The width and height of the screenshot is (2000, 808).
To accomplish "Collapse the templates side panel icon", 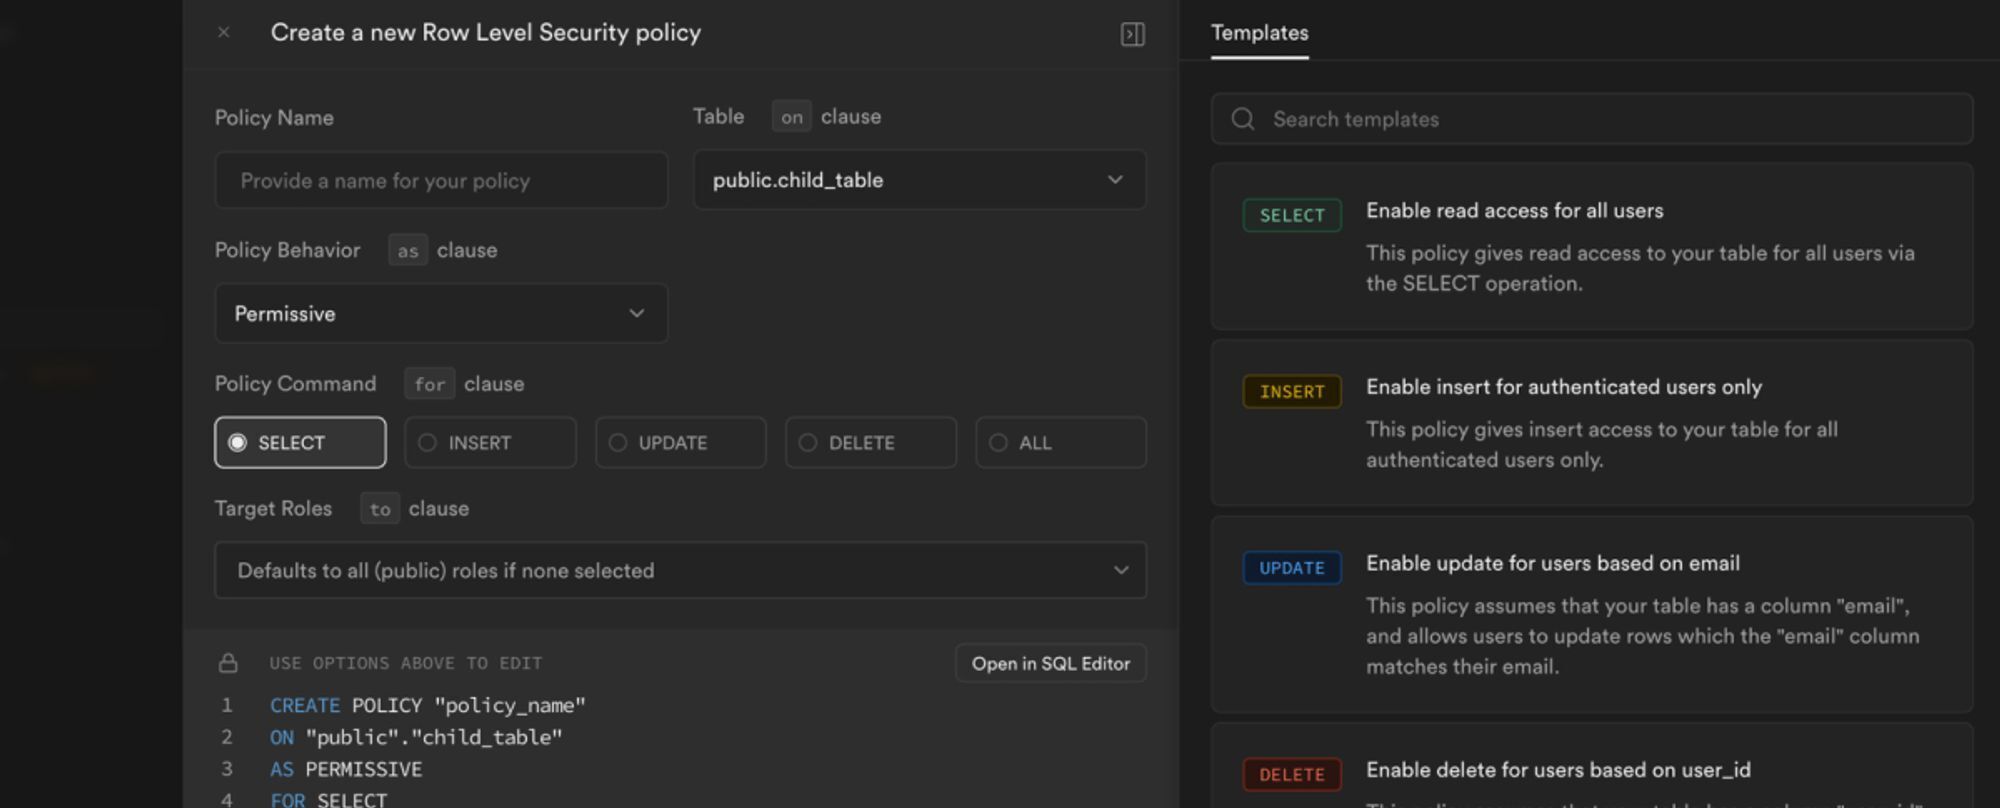I will pyautogui.click(x=1132, y=34).
